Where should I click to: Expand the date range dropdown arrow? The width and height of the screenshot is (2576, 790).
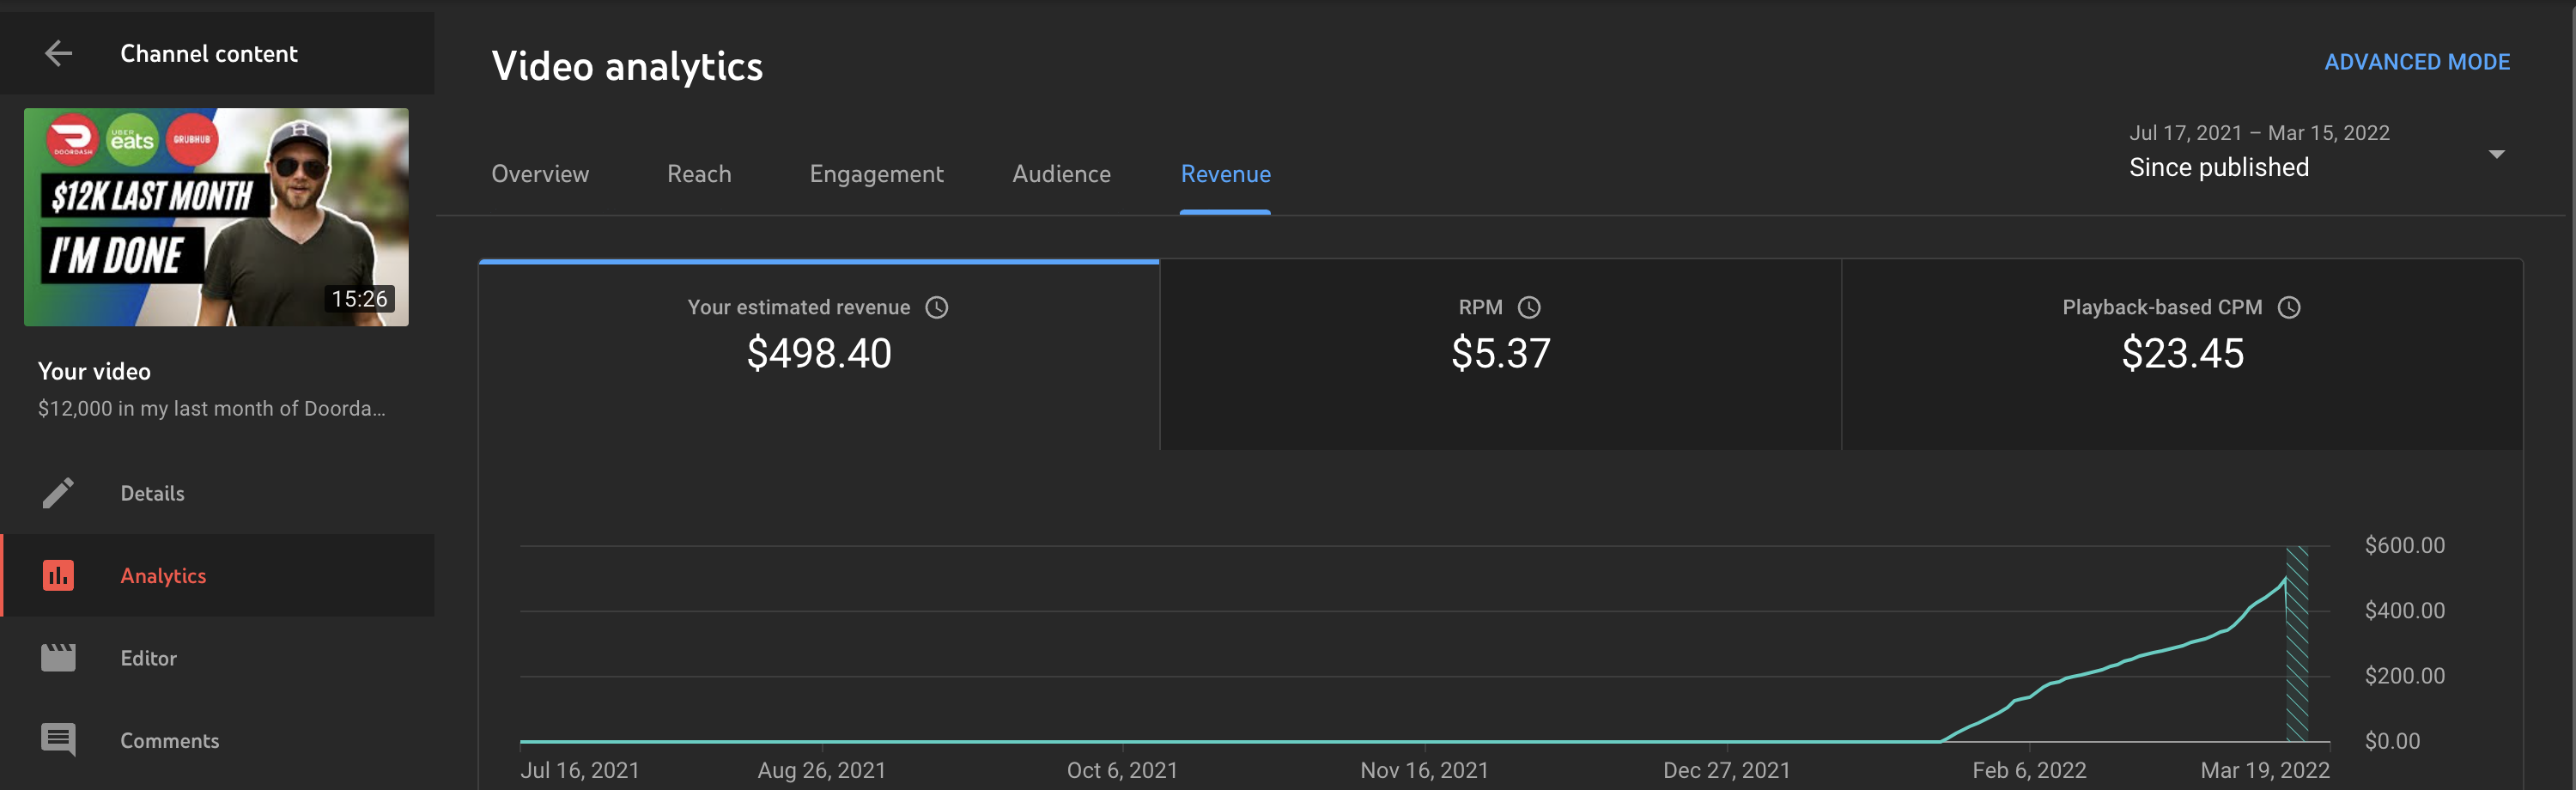click(x=2496, y=154)
